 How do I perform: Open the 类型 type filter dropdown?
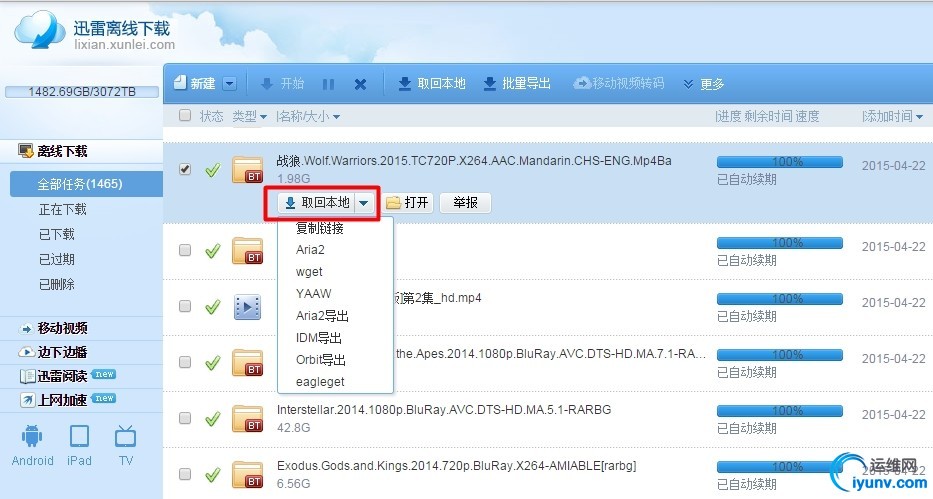[249, 116]
